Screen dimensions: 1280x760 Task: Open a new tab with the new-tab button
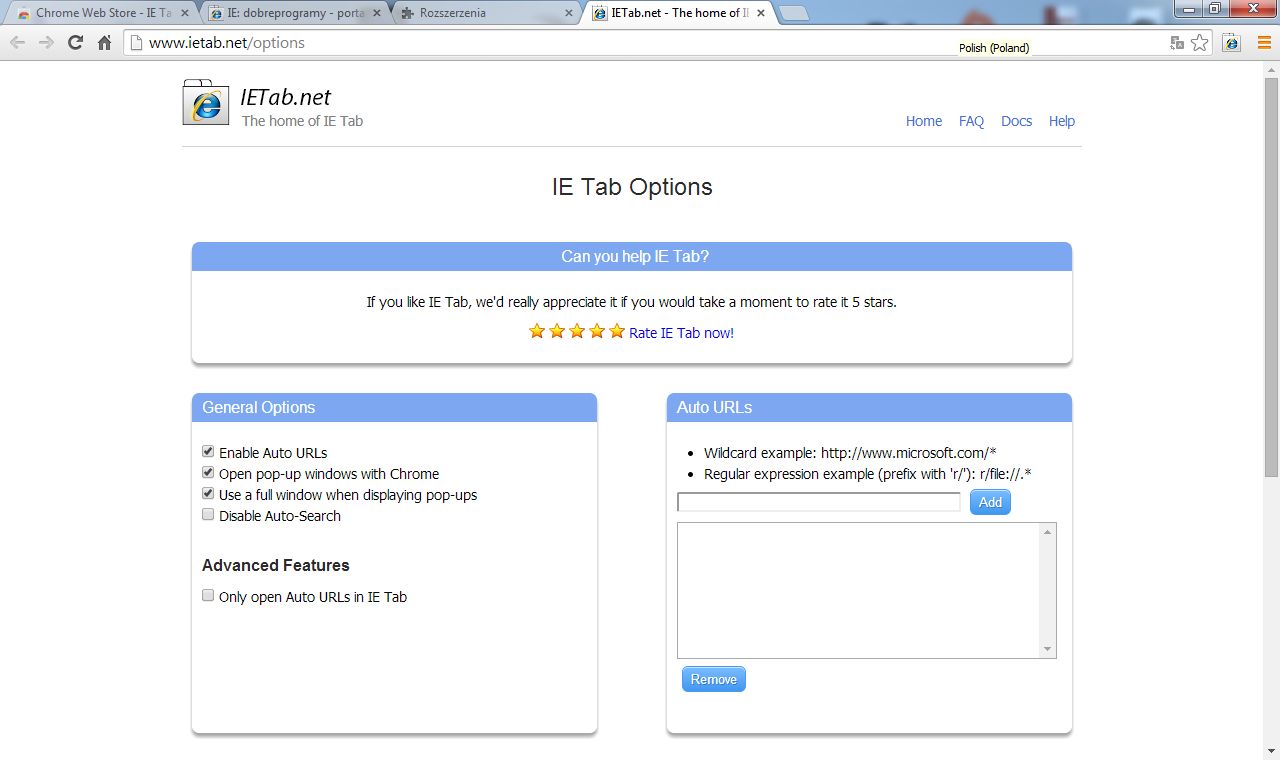(x=794, y=14)
